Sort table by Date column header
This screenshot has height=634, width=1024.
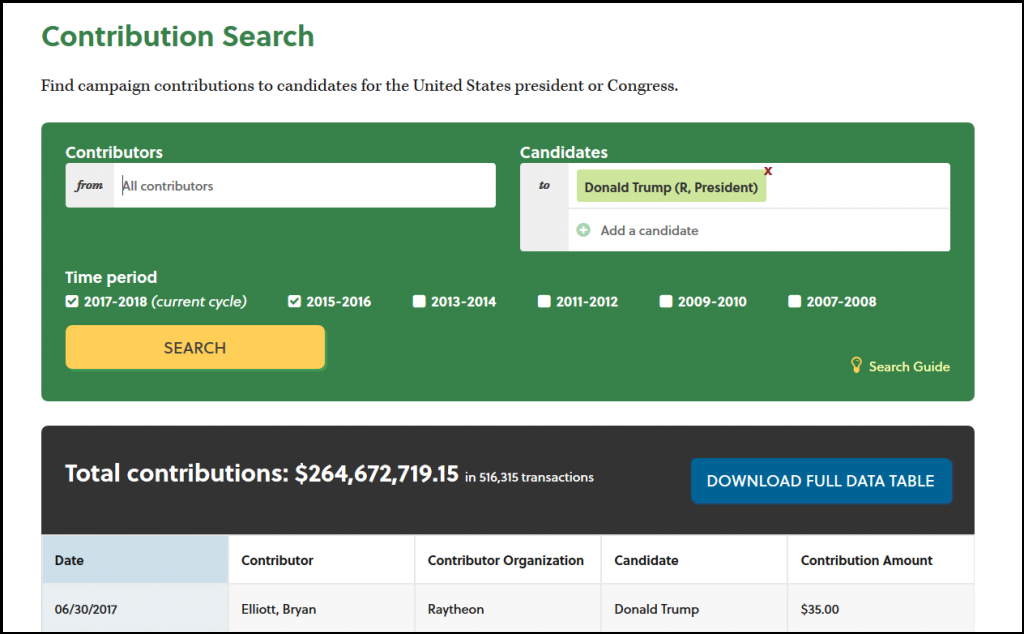[x=135, y=560]
